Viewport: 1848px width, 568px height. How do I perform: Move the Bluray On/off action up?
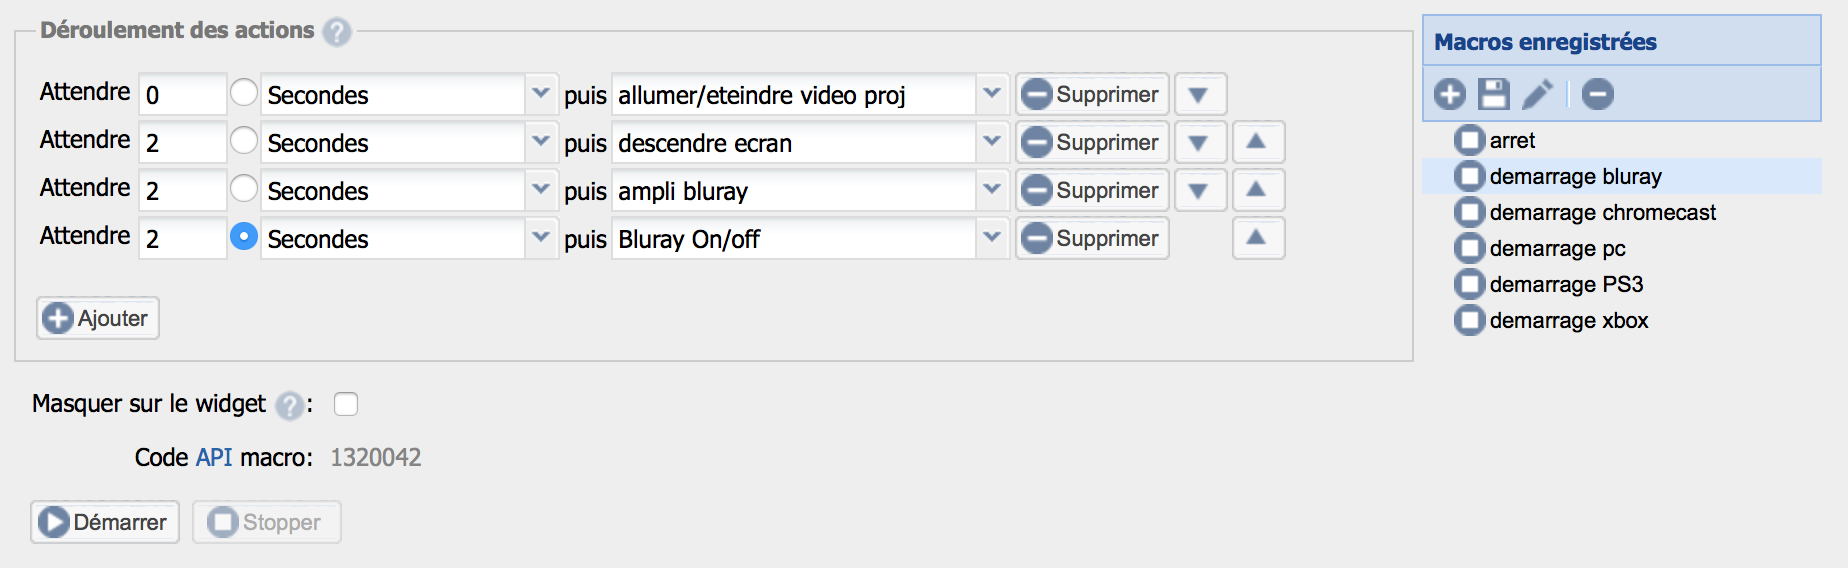pyautogui.click(x=1258, y=238)
